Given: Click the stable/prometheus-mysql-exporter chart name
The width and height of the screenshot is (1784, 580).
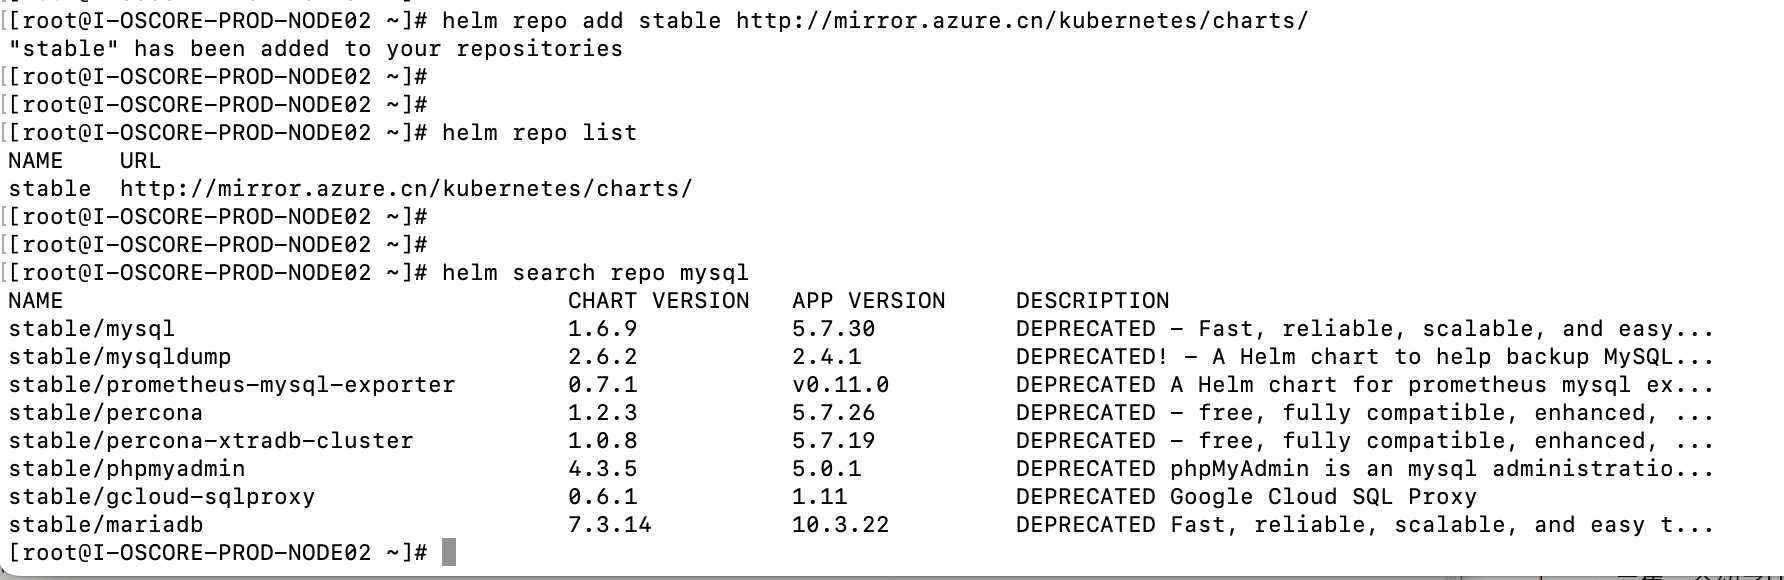Looking at the screenshot, I should point(232,385).
